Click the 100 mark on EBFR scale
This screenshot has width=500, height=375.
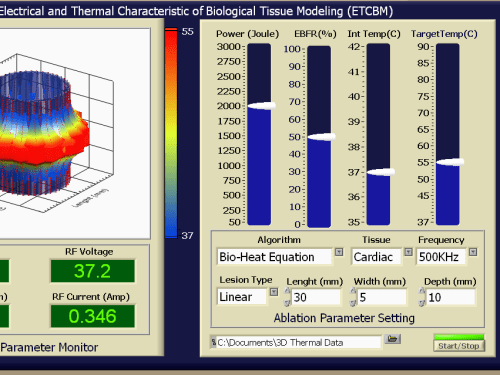click(x=292, y=49)
